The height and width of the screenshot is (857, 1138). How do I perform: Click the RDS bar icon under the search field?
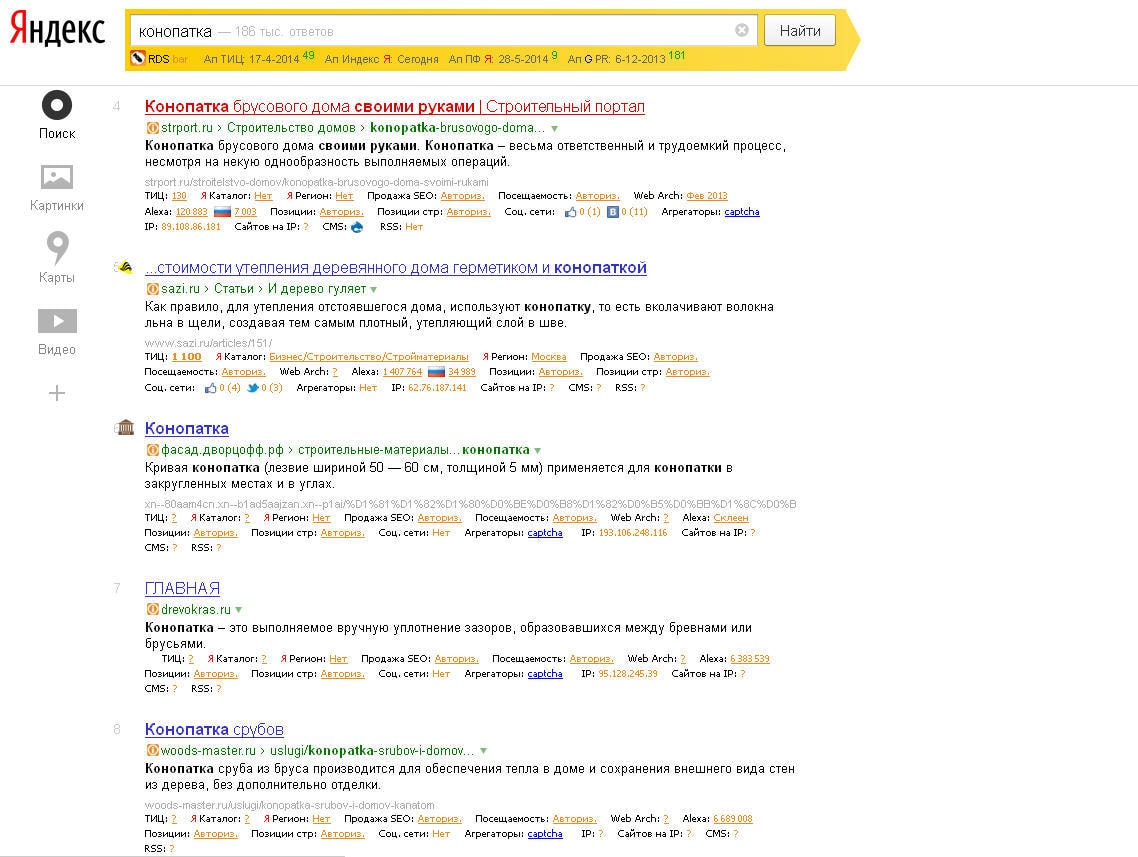point(138,59)
